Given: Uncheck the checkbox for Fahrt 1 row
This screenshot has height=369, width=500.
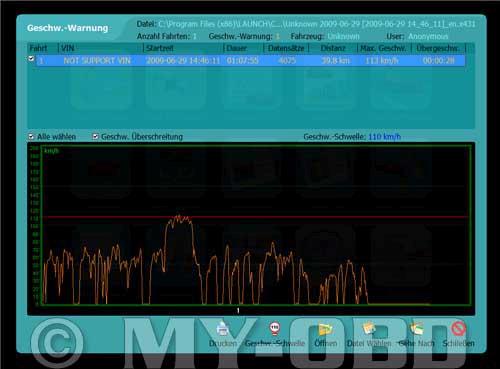Looking at the screenshot, I should [31, 59].
